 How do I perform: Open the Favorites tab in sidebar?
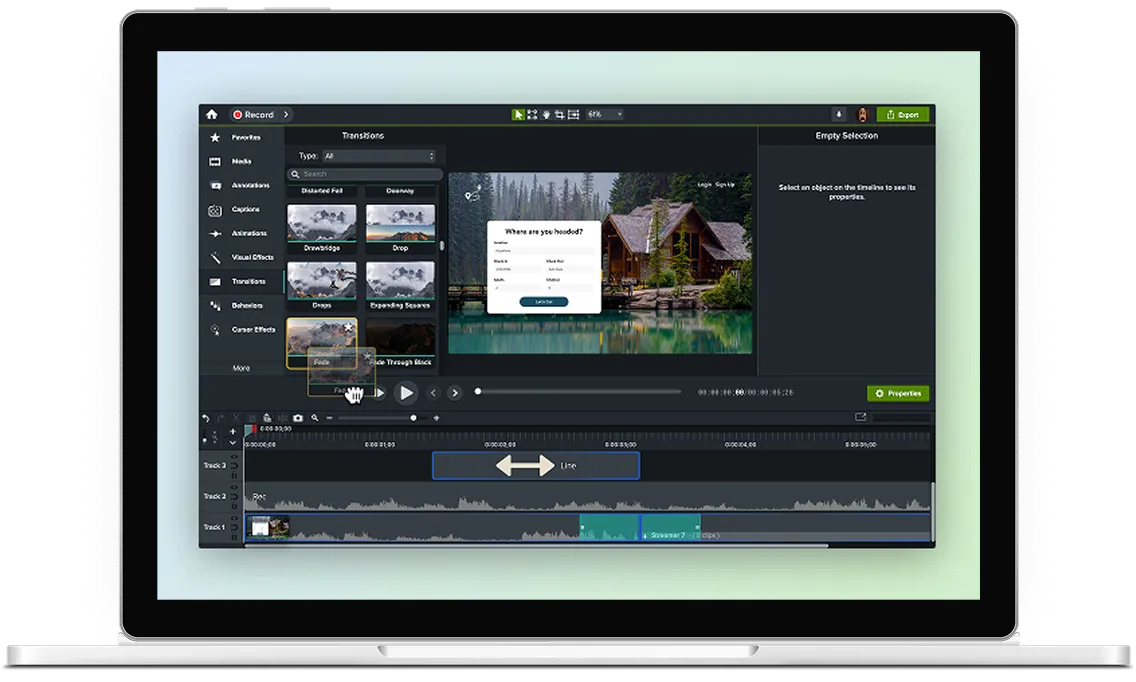242,137
